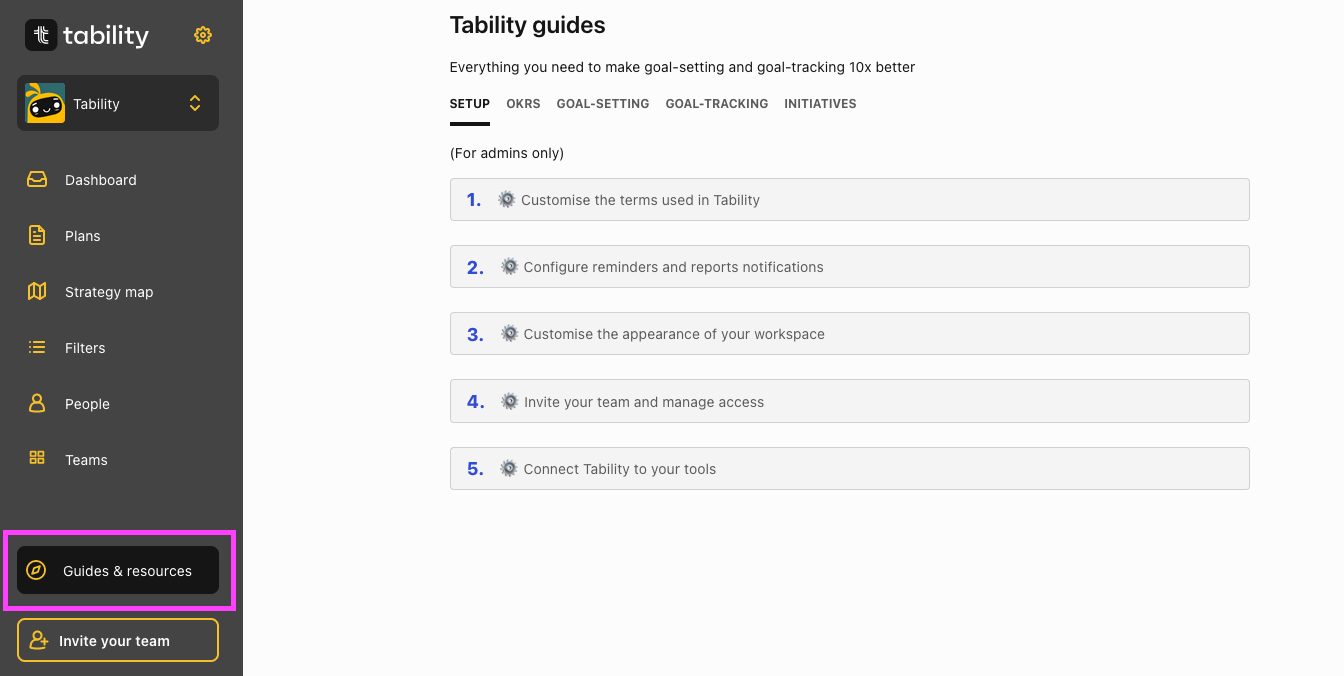1344x676 pixels.
Task: Expand the Tability workspace switcher chevrons
Action: (195, 103)
